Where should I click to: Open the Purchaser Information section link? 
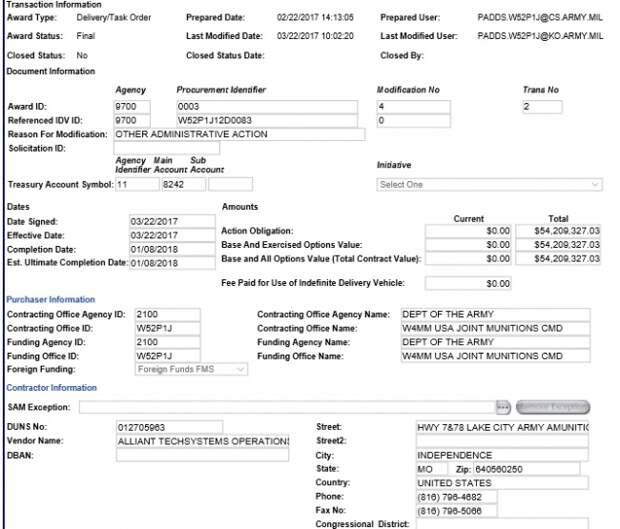coord(51,299)
